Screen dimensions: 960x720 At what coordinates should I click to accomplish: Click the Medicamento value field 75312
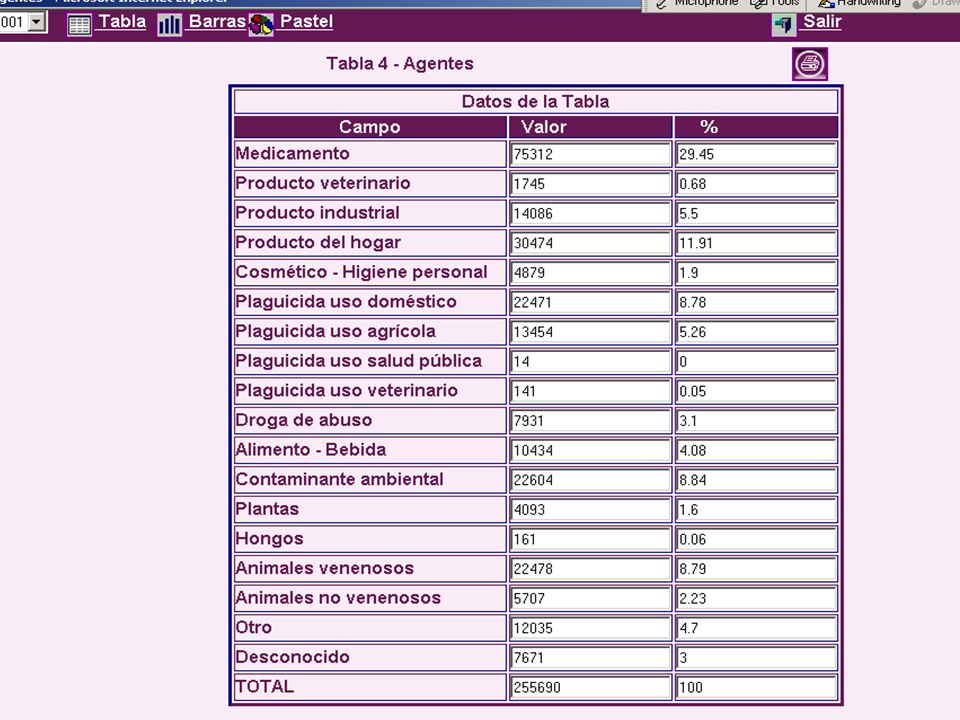coord(590,154)
